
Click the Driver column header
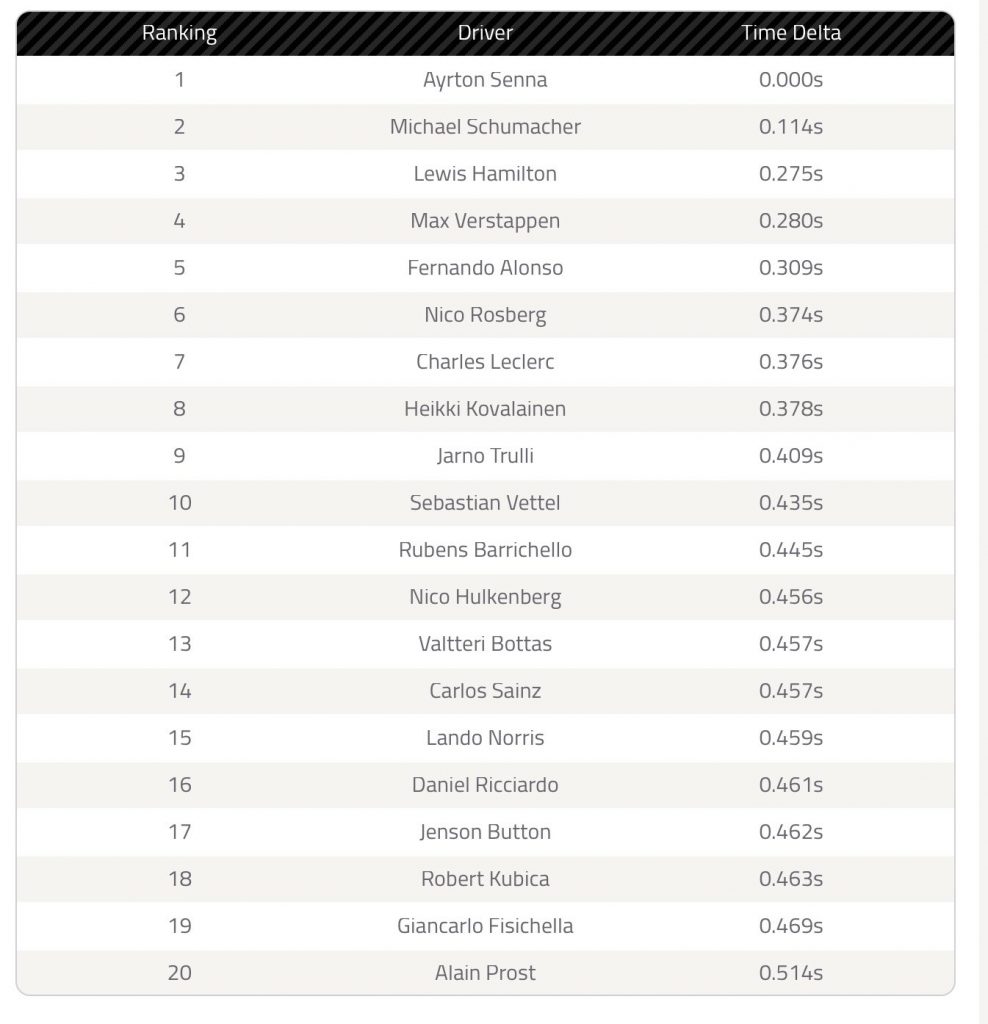(x=485, y=33)
